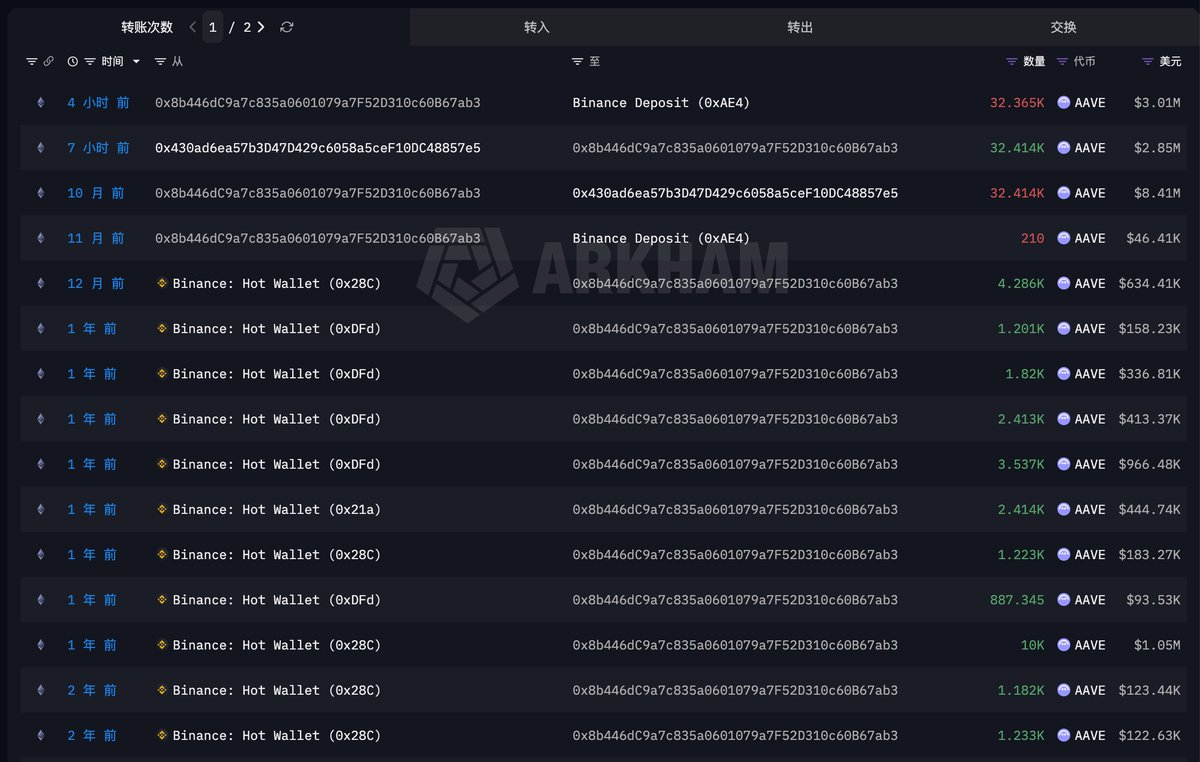
Task: Click the $336.81K USD value
Action: point(1149,374)
